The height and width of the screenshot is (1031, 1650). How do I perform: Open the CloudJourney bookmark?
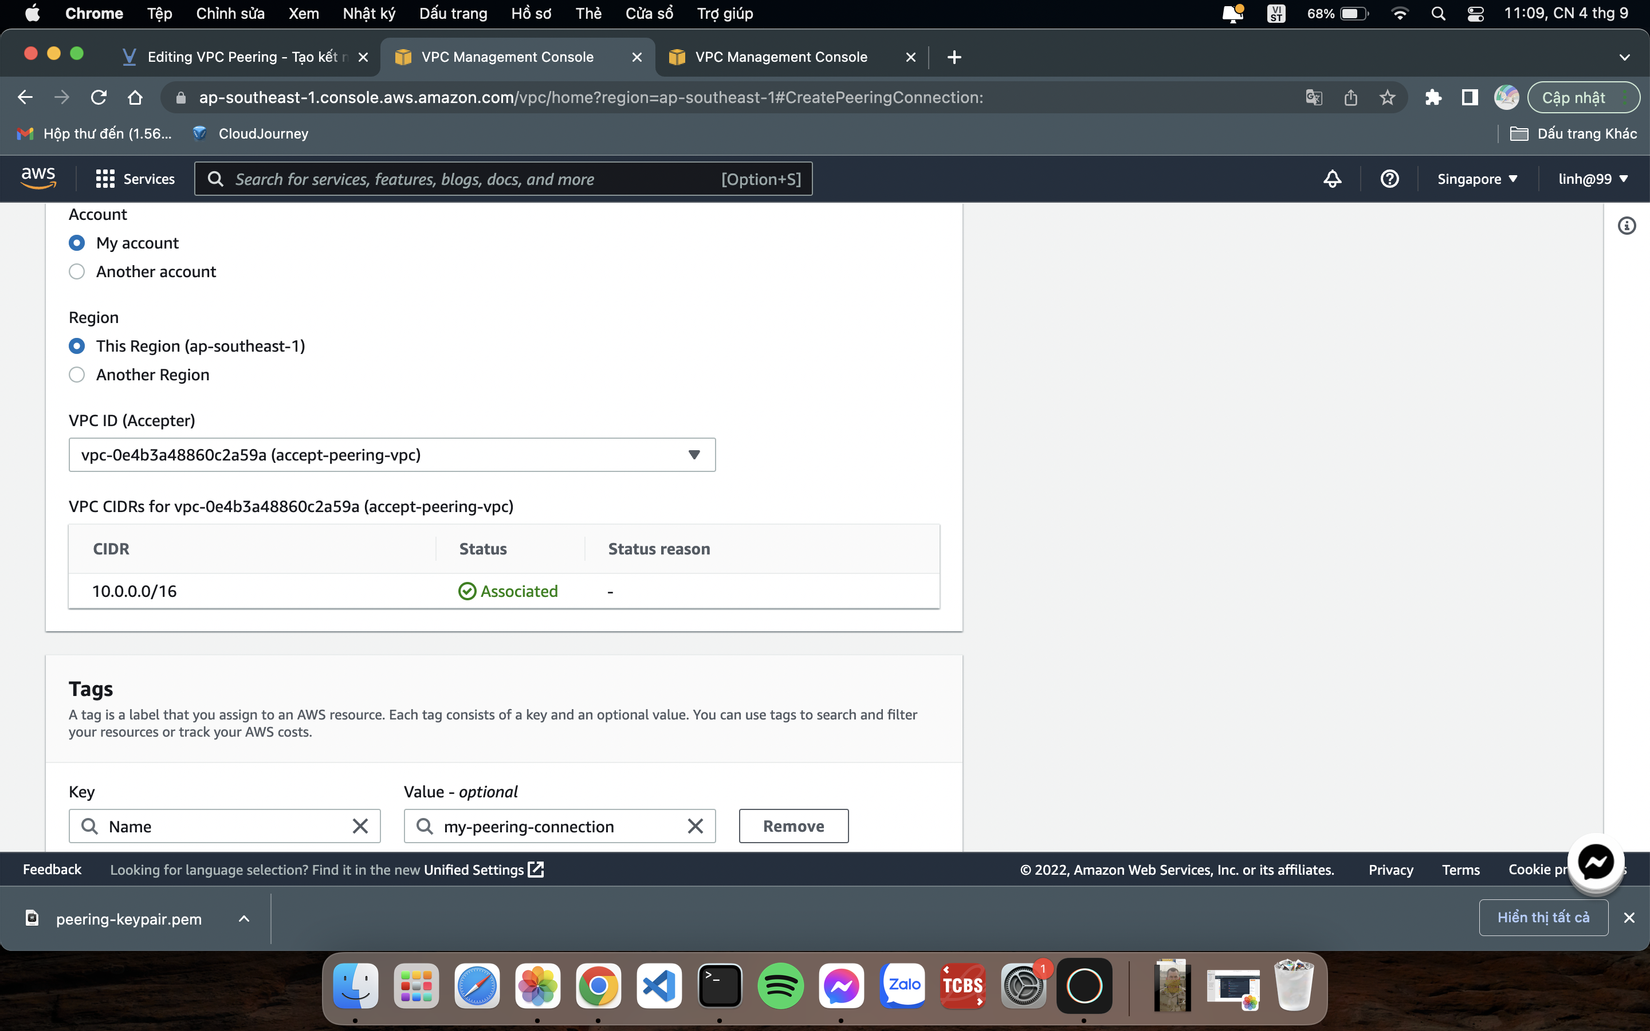pos(250,133)
